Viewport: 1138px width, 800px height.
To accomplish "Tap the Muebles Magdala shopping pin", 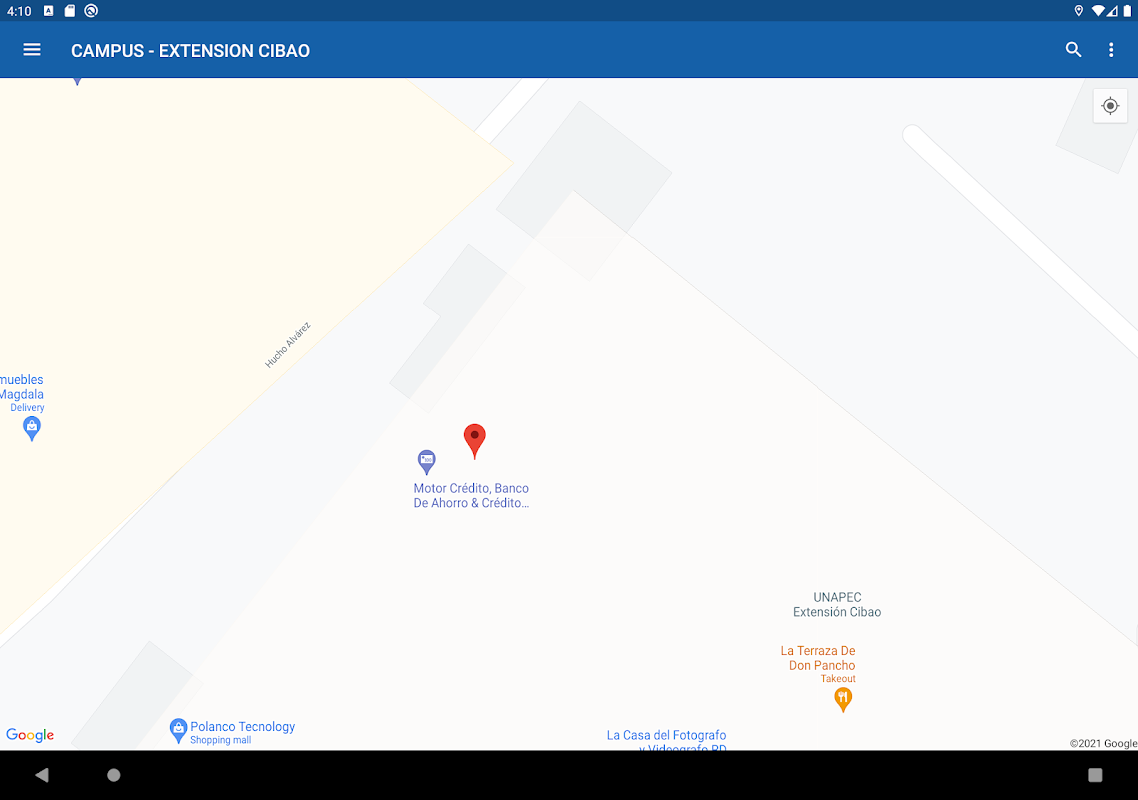I will [32, 429].
